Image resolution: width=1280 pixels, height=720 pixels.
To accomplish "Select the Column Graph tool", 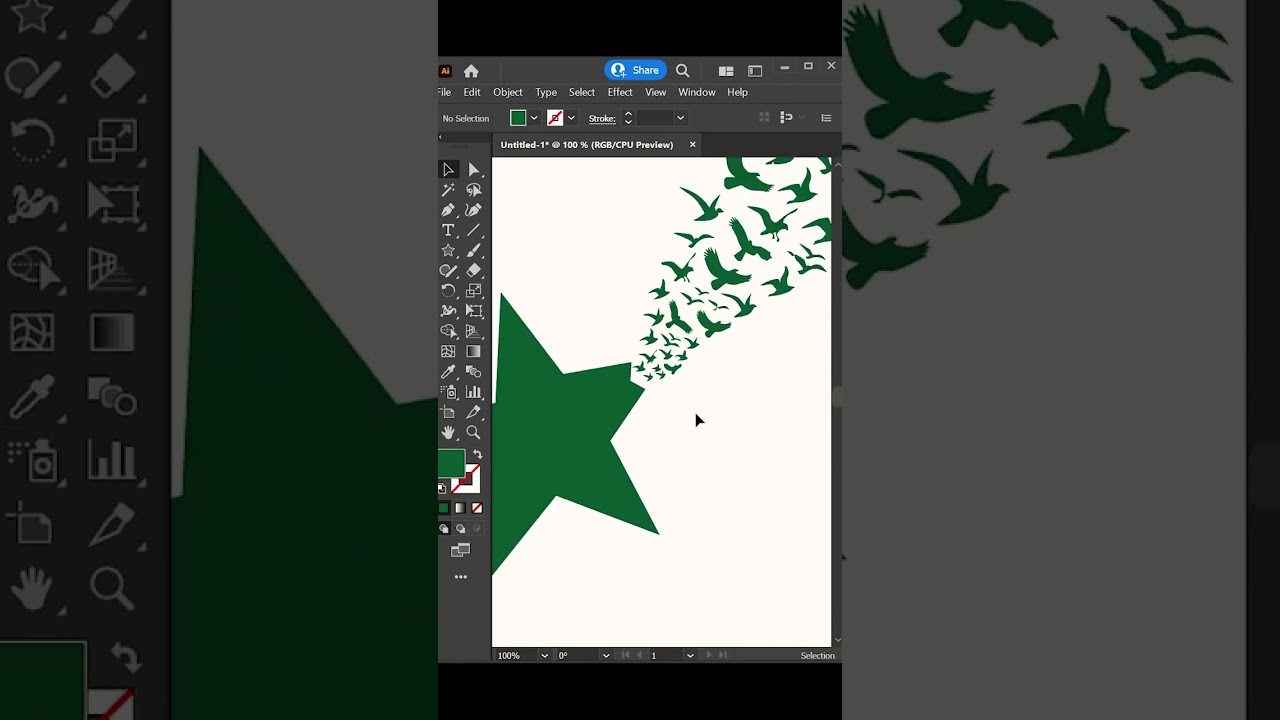I will (474, 392).
